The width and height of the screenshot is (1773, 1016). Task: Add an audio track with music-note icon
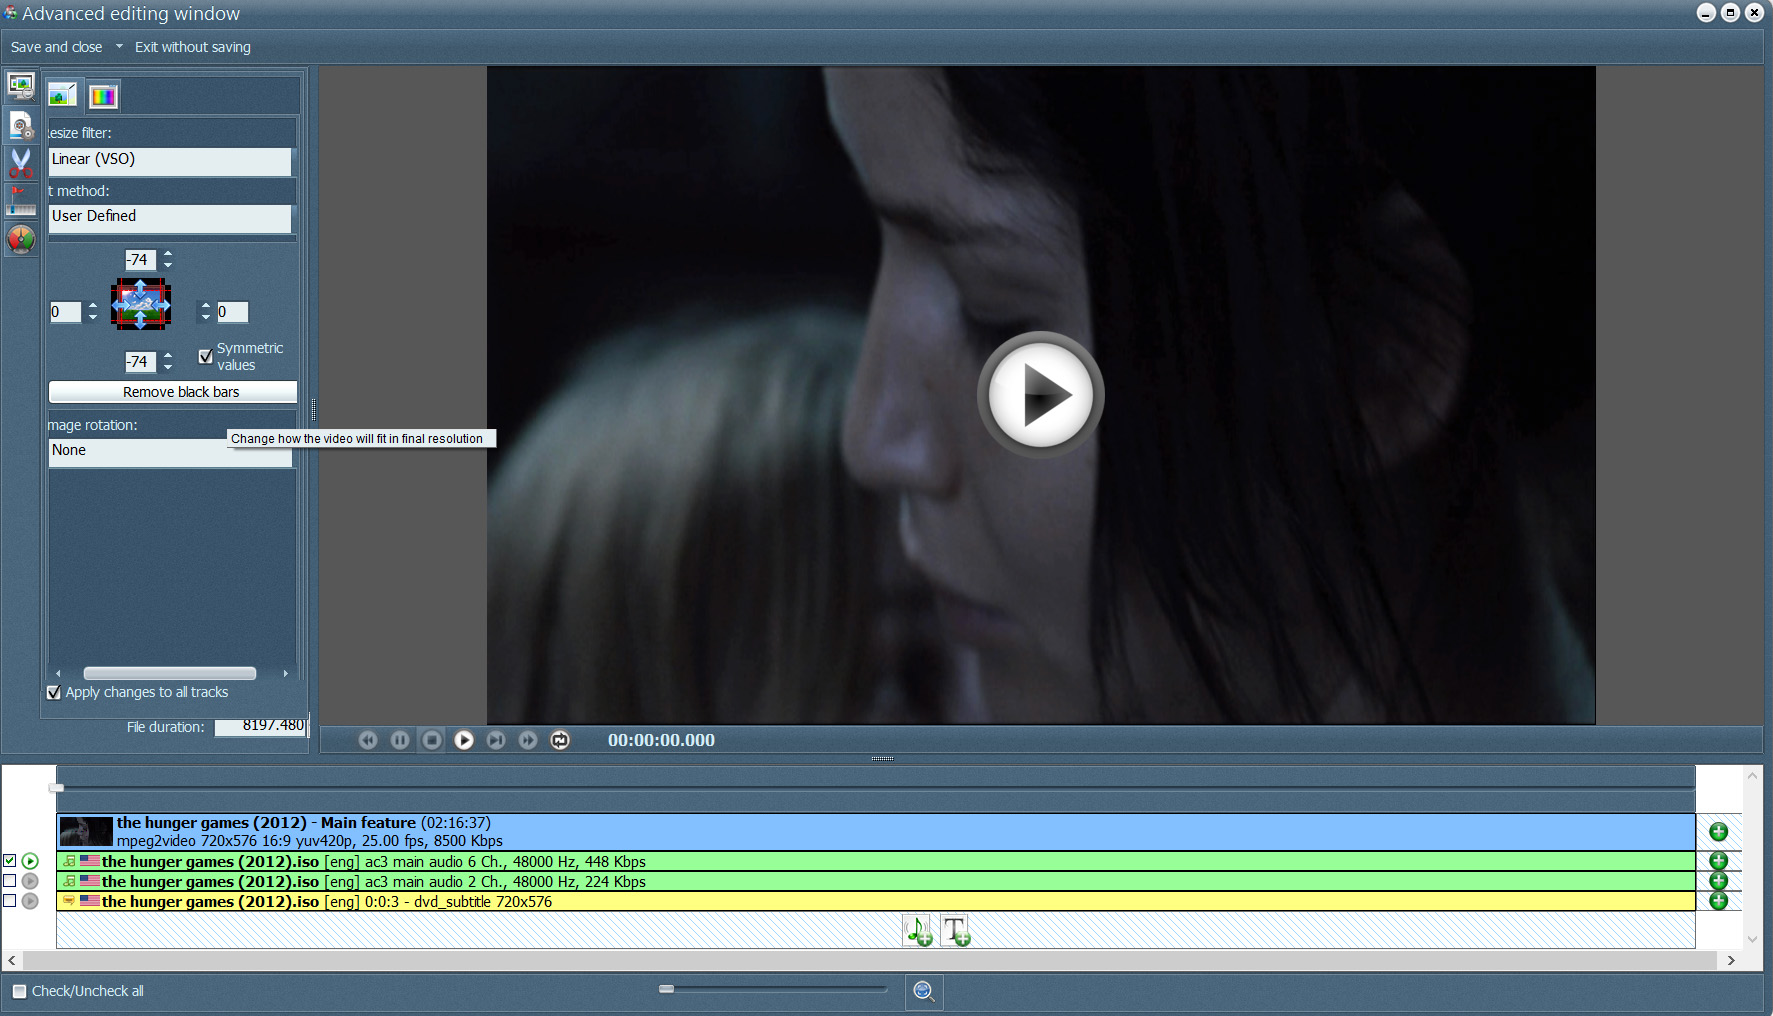[x=918, y=931]
